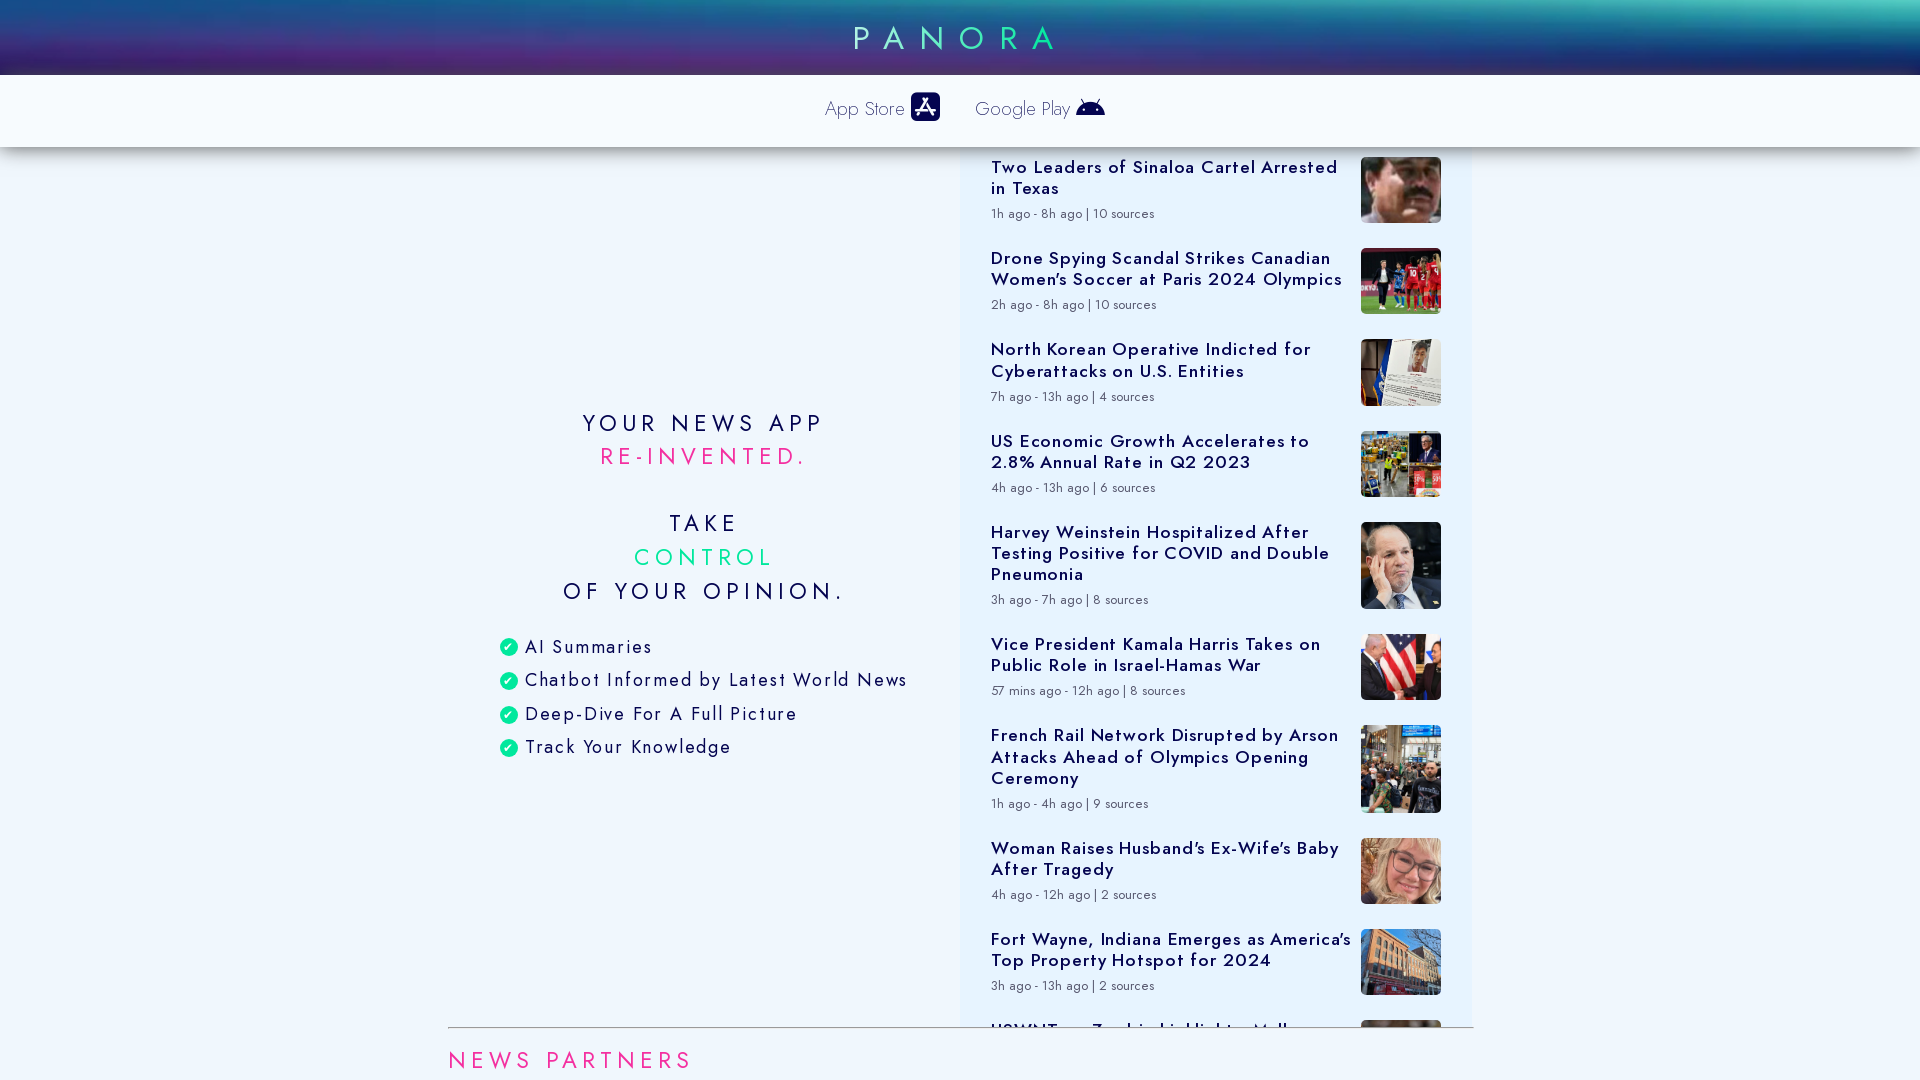Click the US economic growth thumbnail
The height and width of the screenshot is (1080, 1920).
pyautogui.click(x=1400, y=464)
